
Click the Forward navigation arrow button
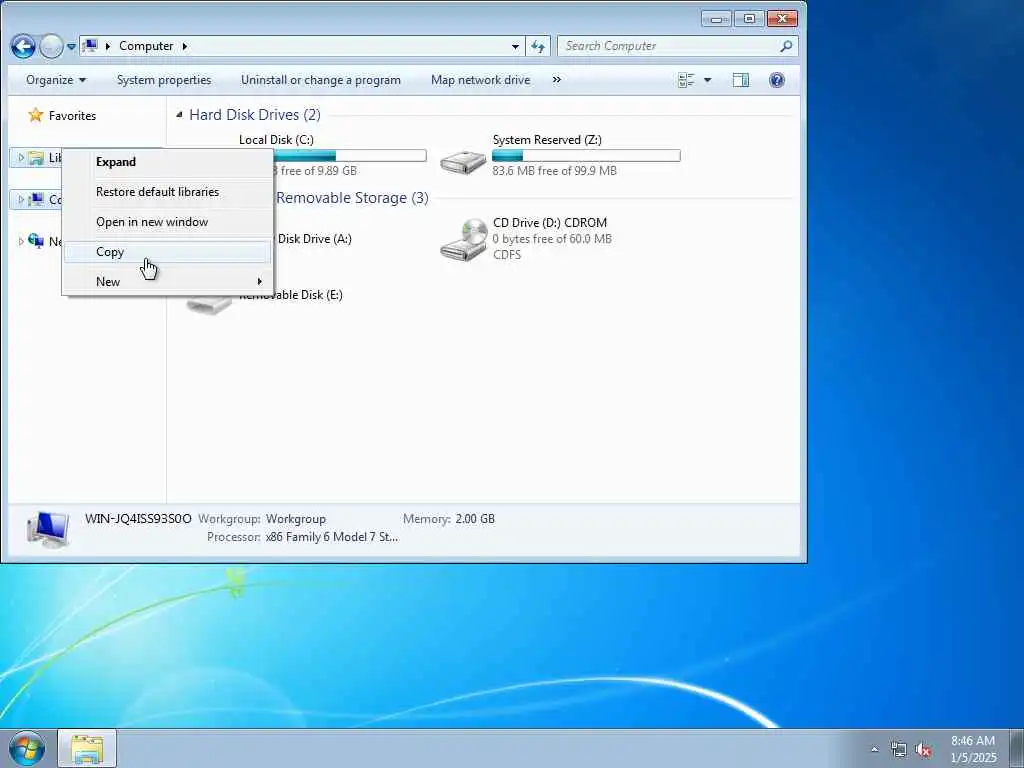(52, 46)
